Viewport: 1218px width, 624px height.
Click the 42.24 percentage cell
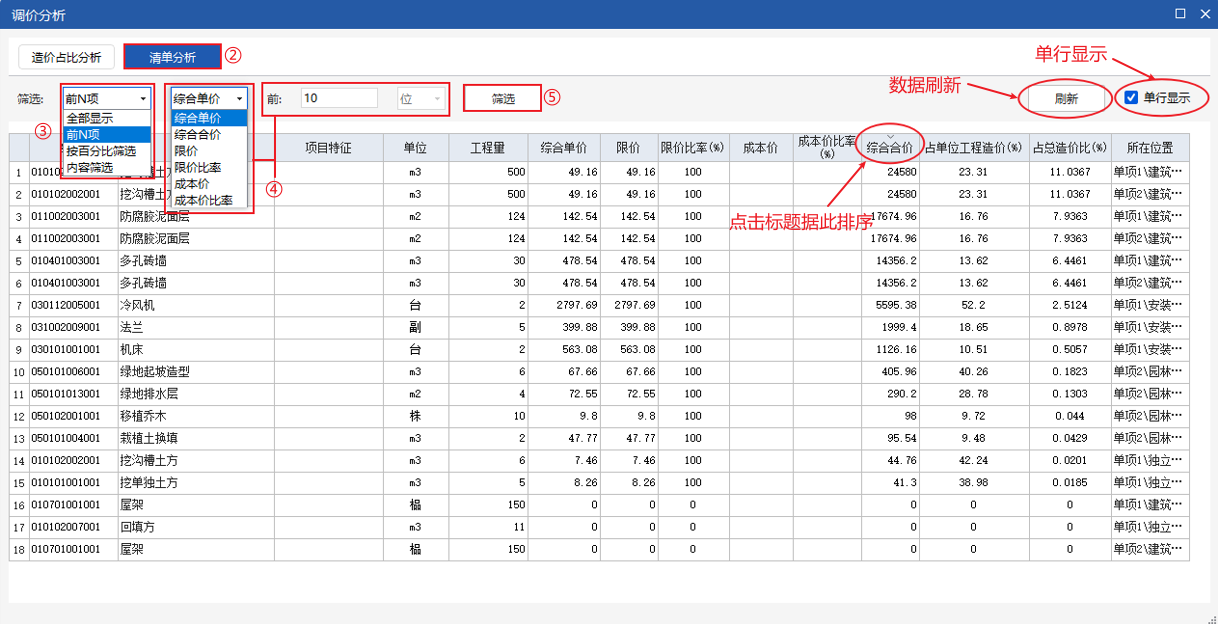pyautogui.click(x=975, y=461)
